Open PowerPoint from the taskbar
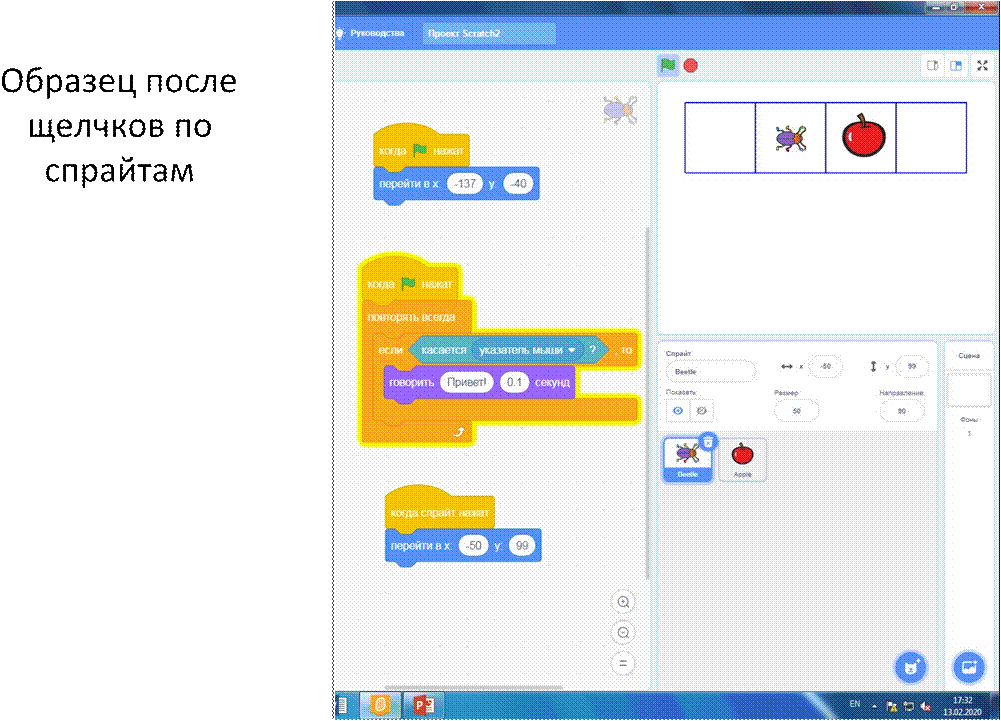This screenshot has width=1001, height=721. 428,703
